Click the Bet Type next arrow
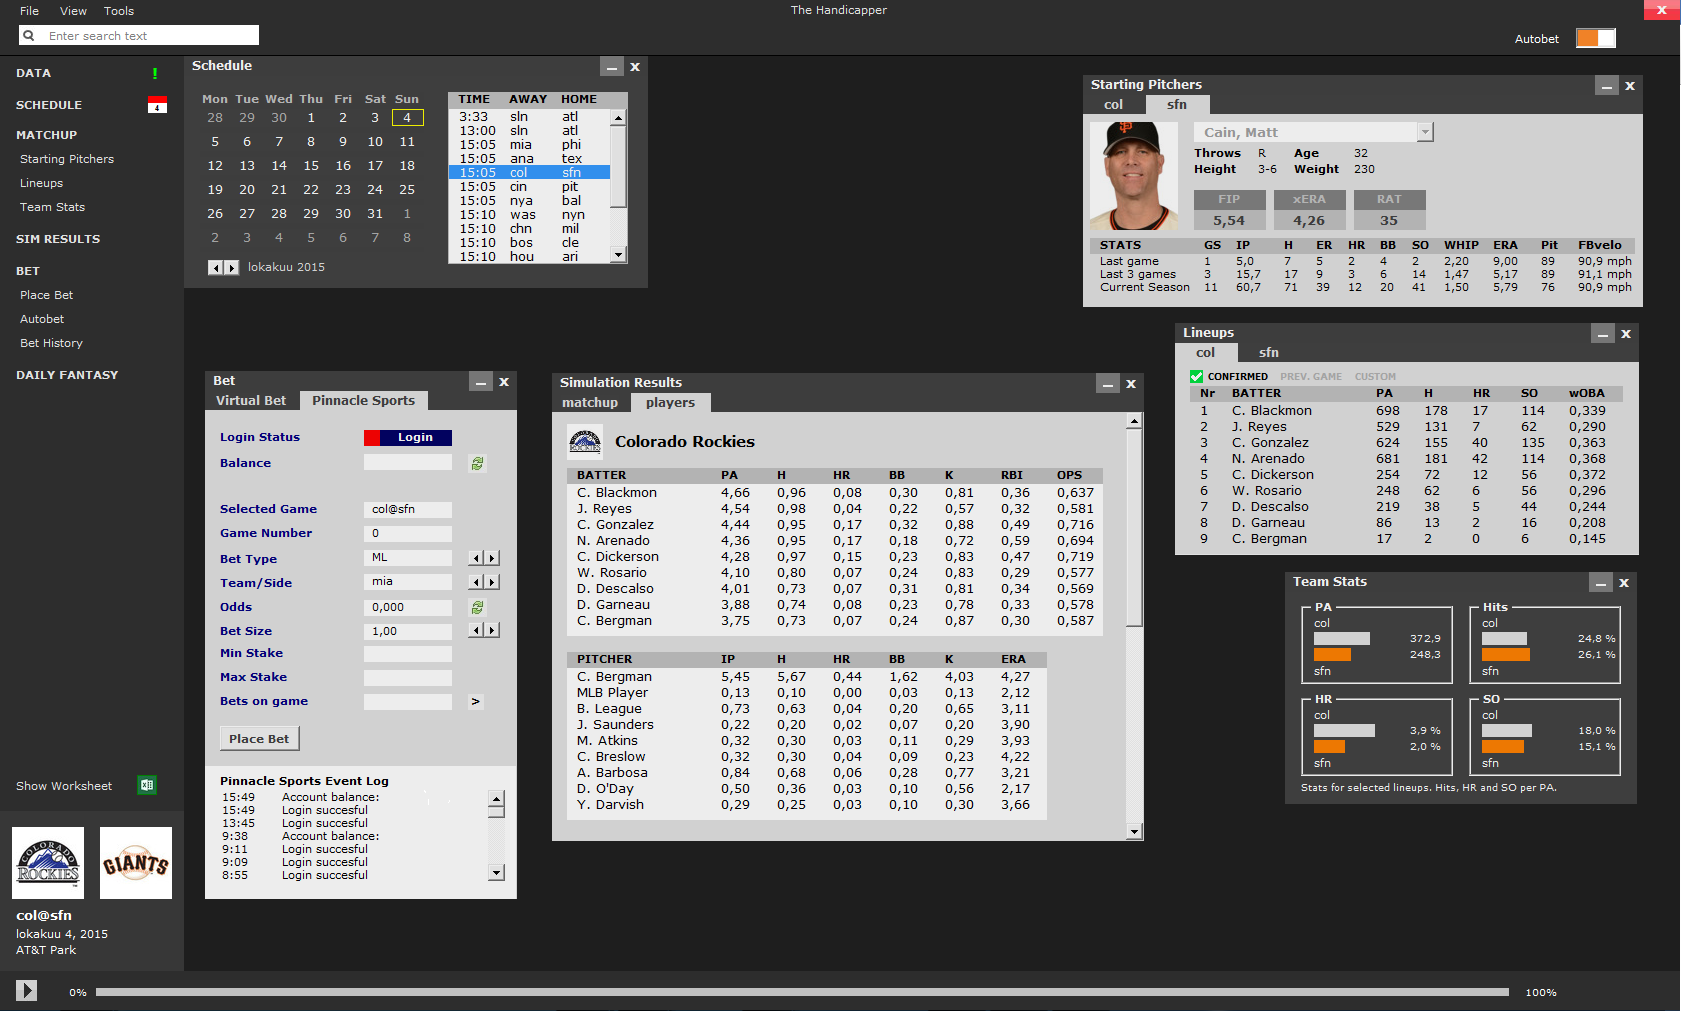 click(x=492, y=558)
